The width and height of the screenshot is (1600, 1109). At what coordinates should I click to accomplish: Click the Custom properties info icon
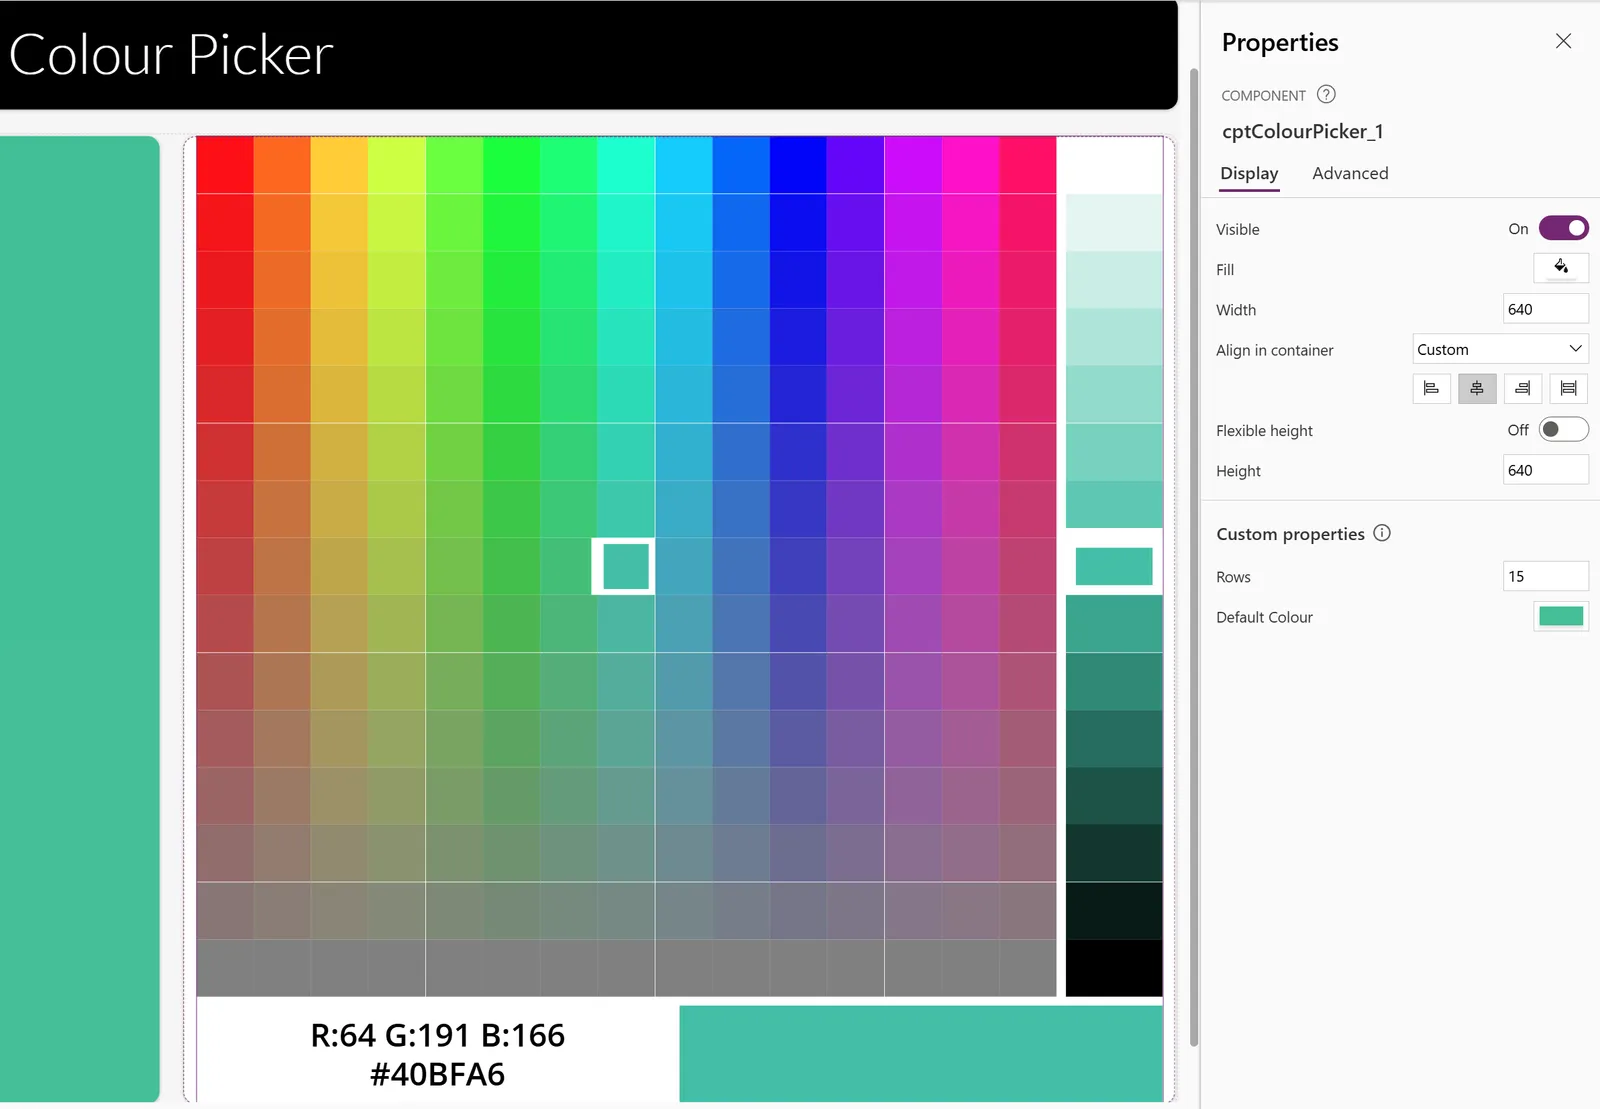pyautogui.click(x=1382, y=533)
